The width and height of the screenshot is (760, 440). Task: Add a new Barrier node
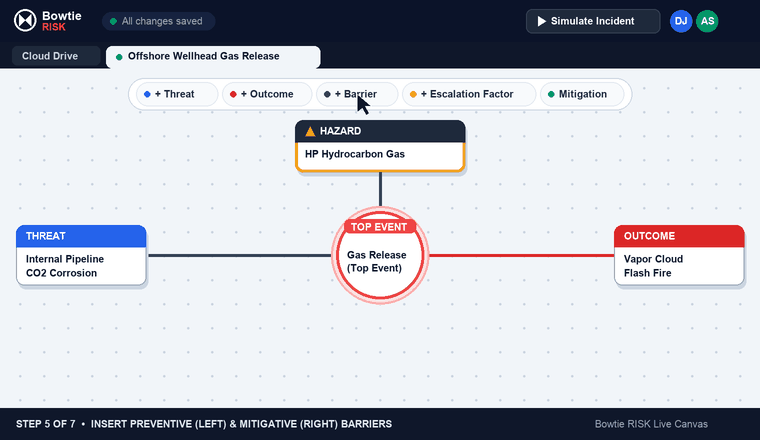click(357, 94)
